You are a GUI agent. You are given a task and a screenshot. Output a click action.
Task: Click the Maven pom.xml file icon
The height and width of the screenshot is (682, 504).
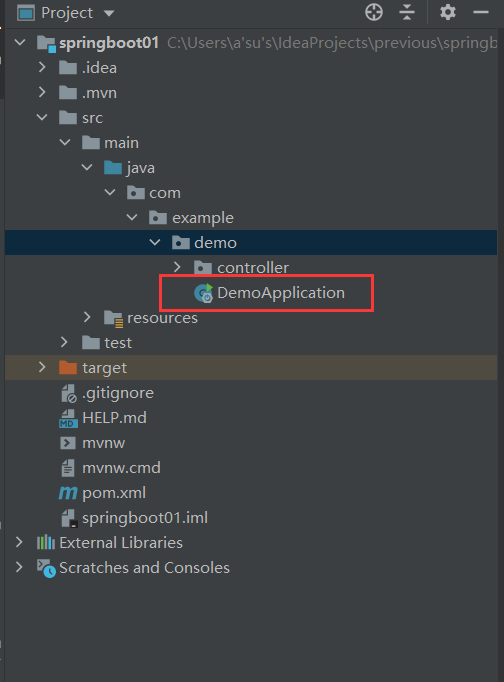click(68, 493)
